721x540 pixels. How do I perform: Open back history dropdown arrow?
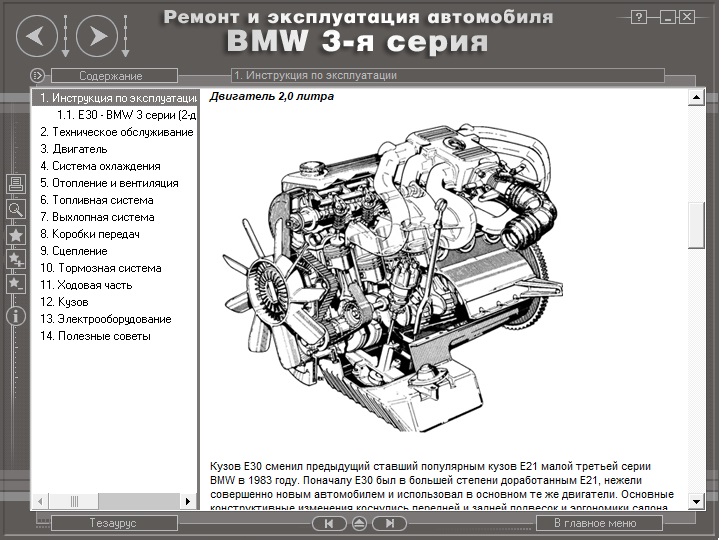[65, 36]
